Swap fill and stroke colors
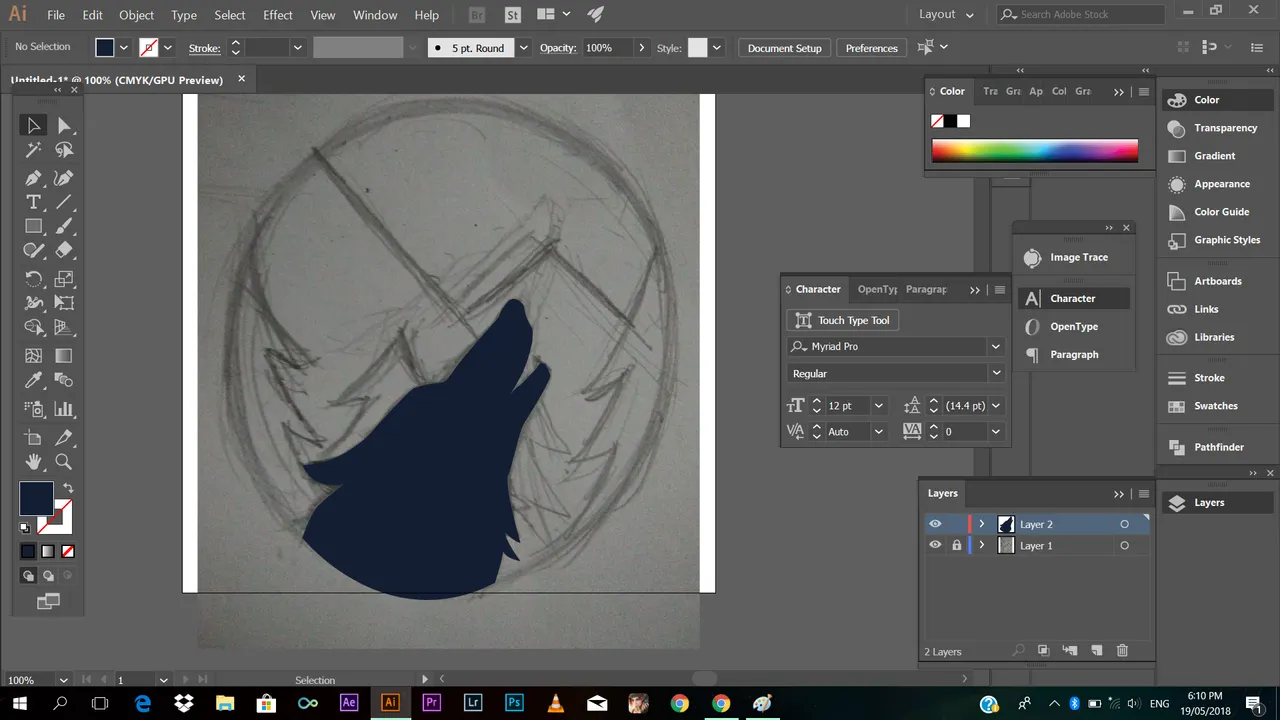This screenshot has height=720, width=1280. [x=68, y=488]
